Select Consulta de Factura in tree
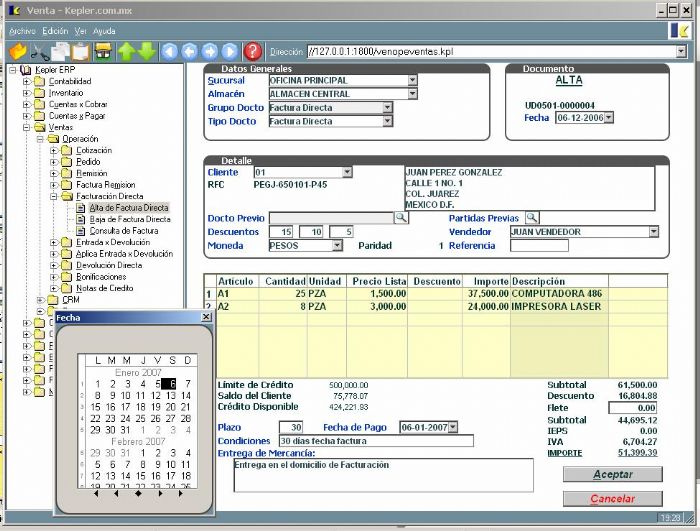 coord(124,231)
